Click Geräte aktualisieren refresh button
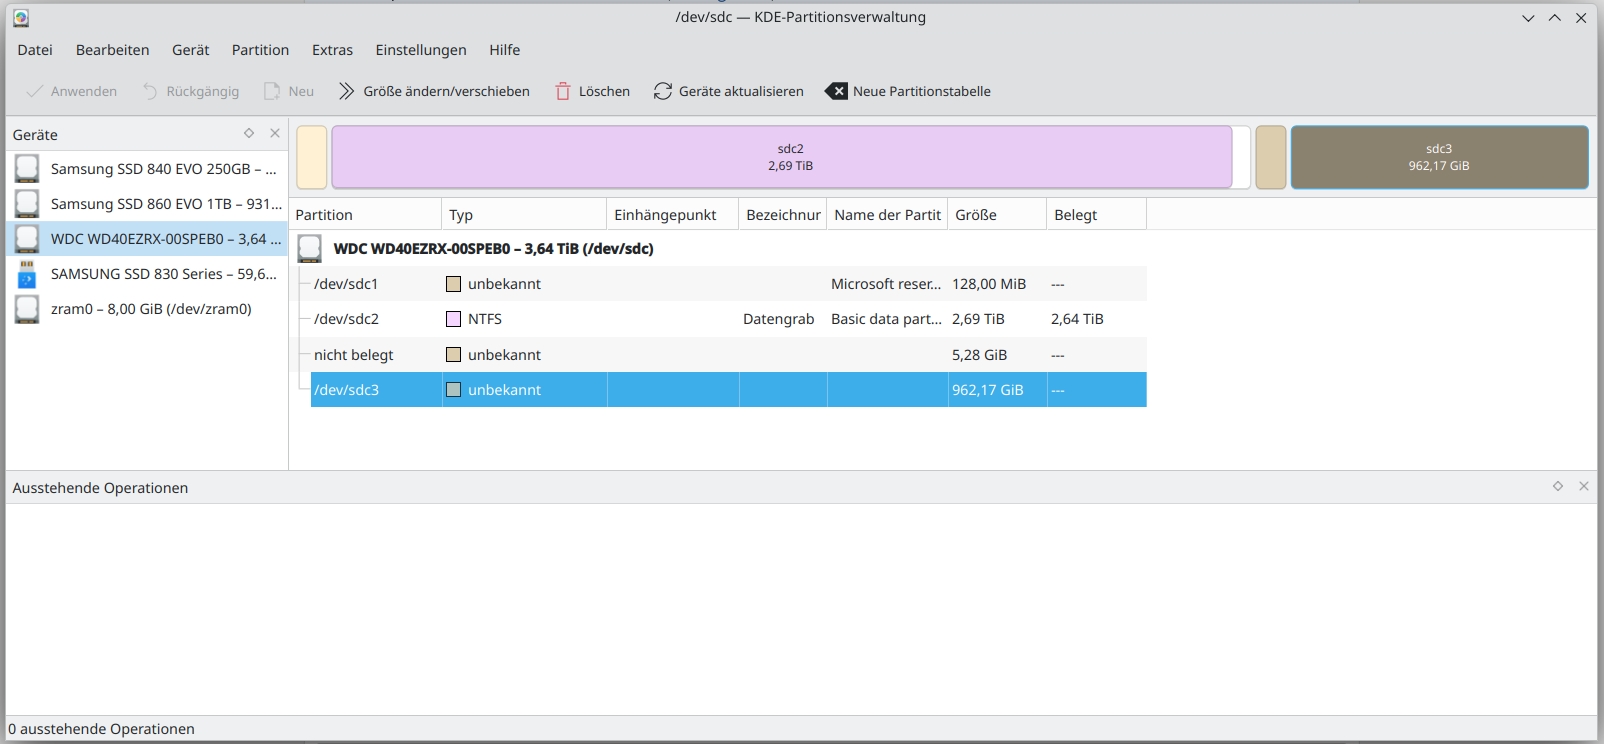The image size is (1604, 744). 729,91
